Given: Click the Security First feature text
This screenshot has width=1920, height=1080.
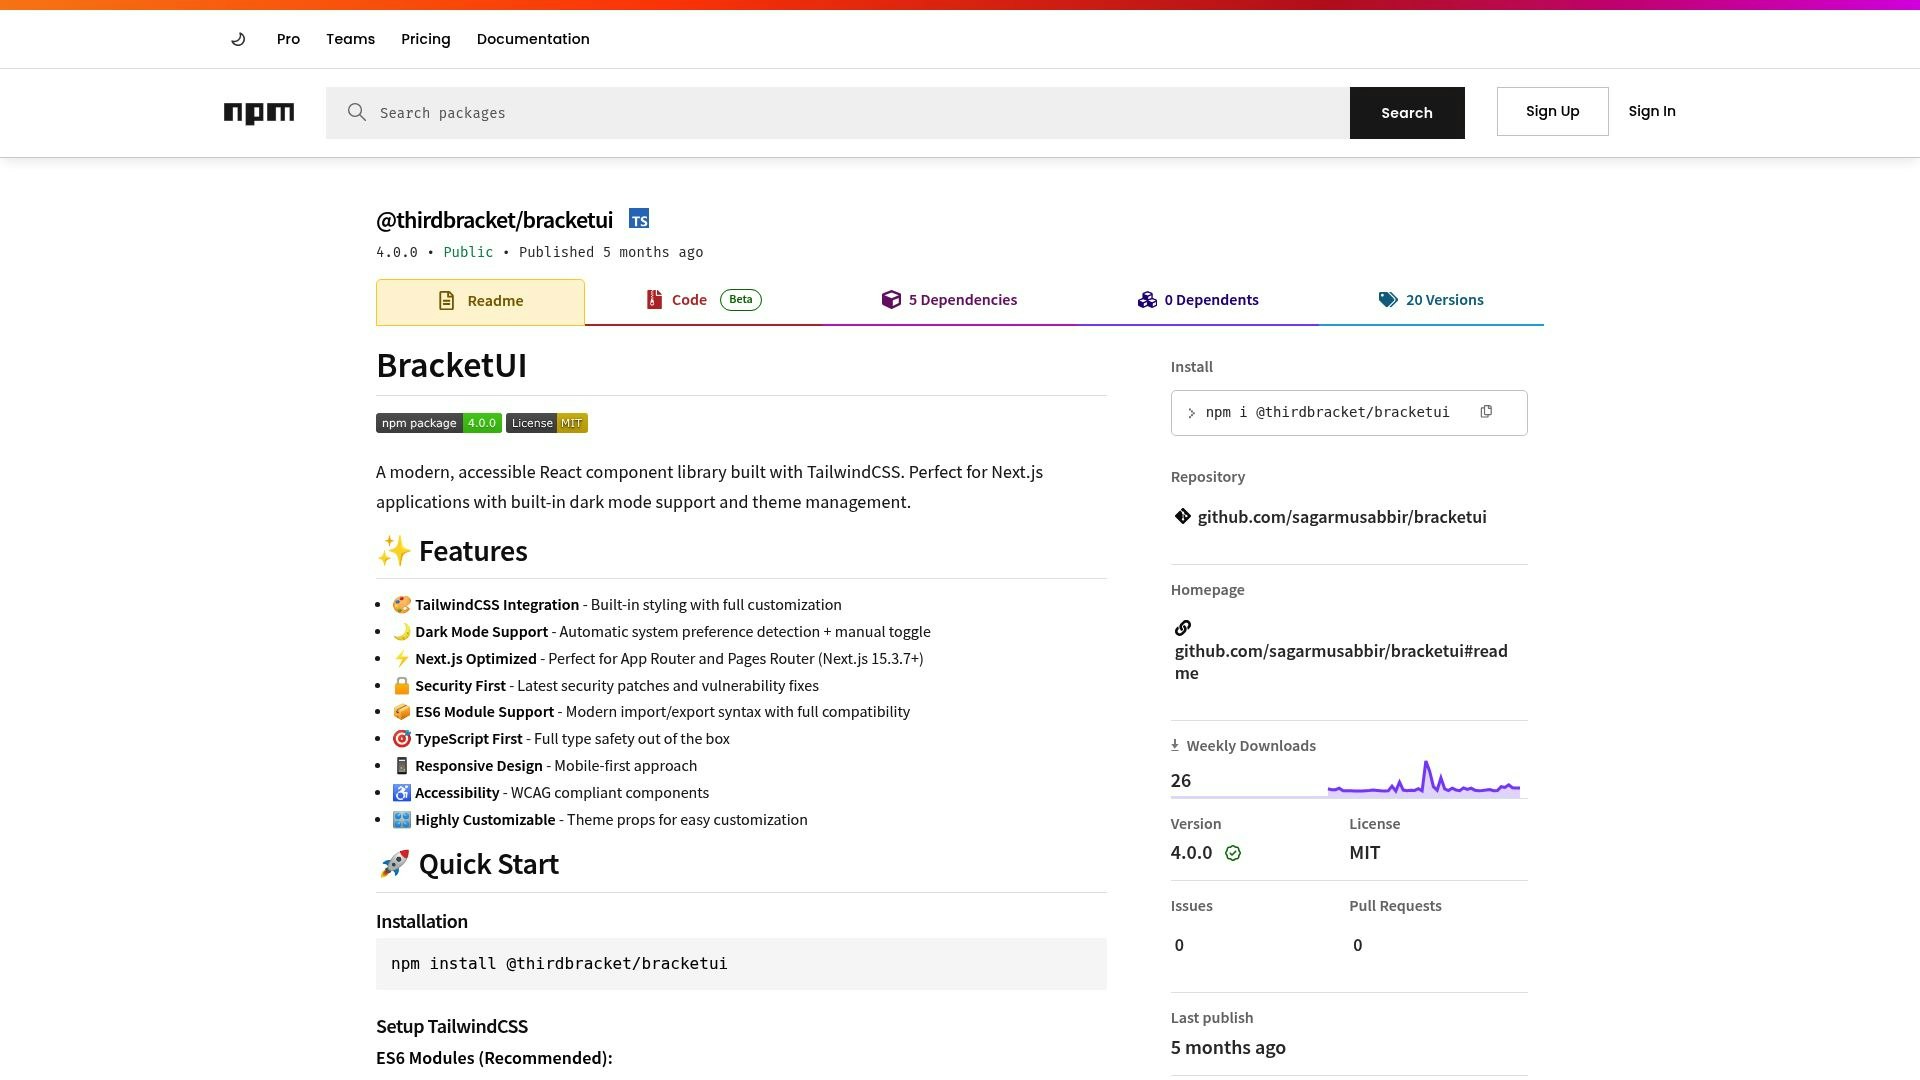Looking at the screenshot, I should pyautogui.click(x=460, y=686).
